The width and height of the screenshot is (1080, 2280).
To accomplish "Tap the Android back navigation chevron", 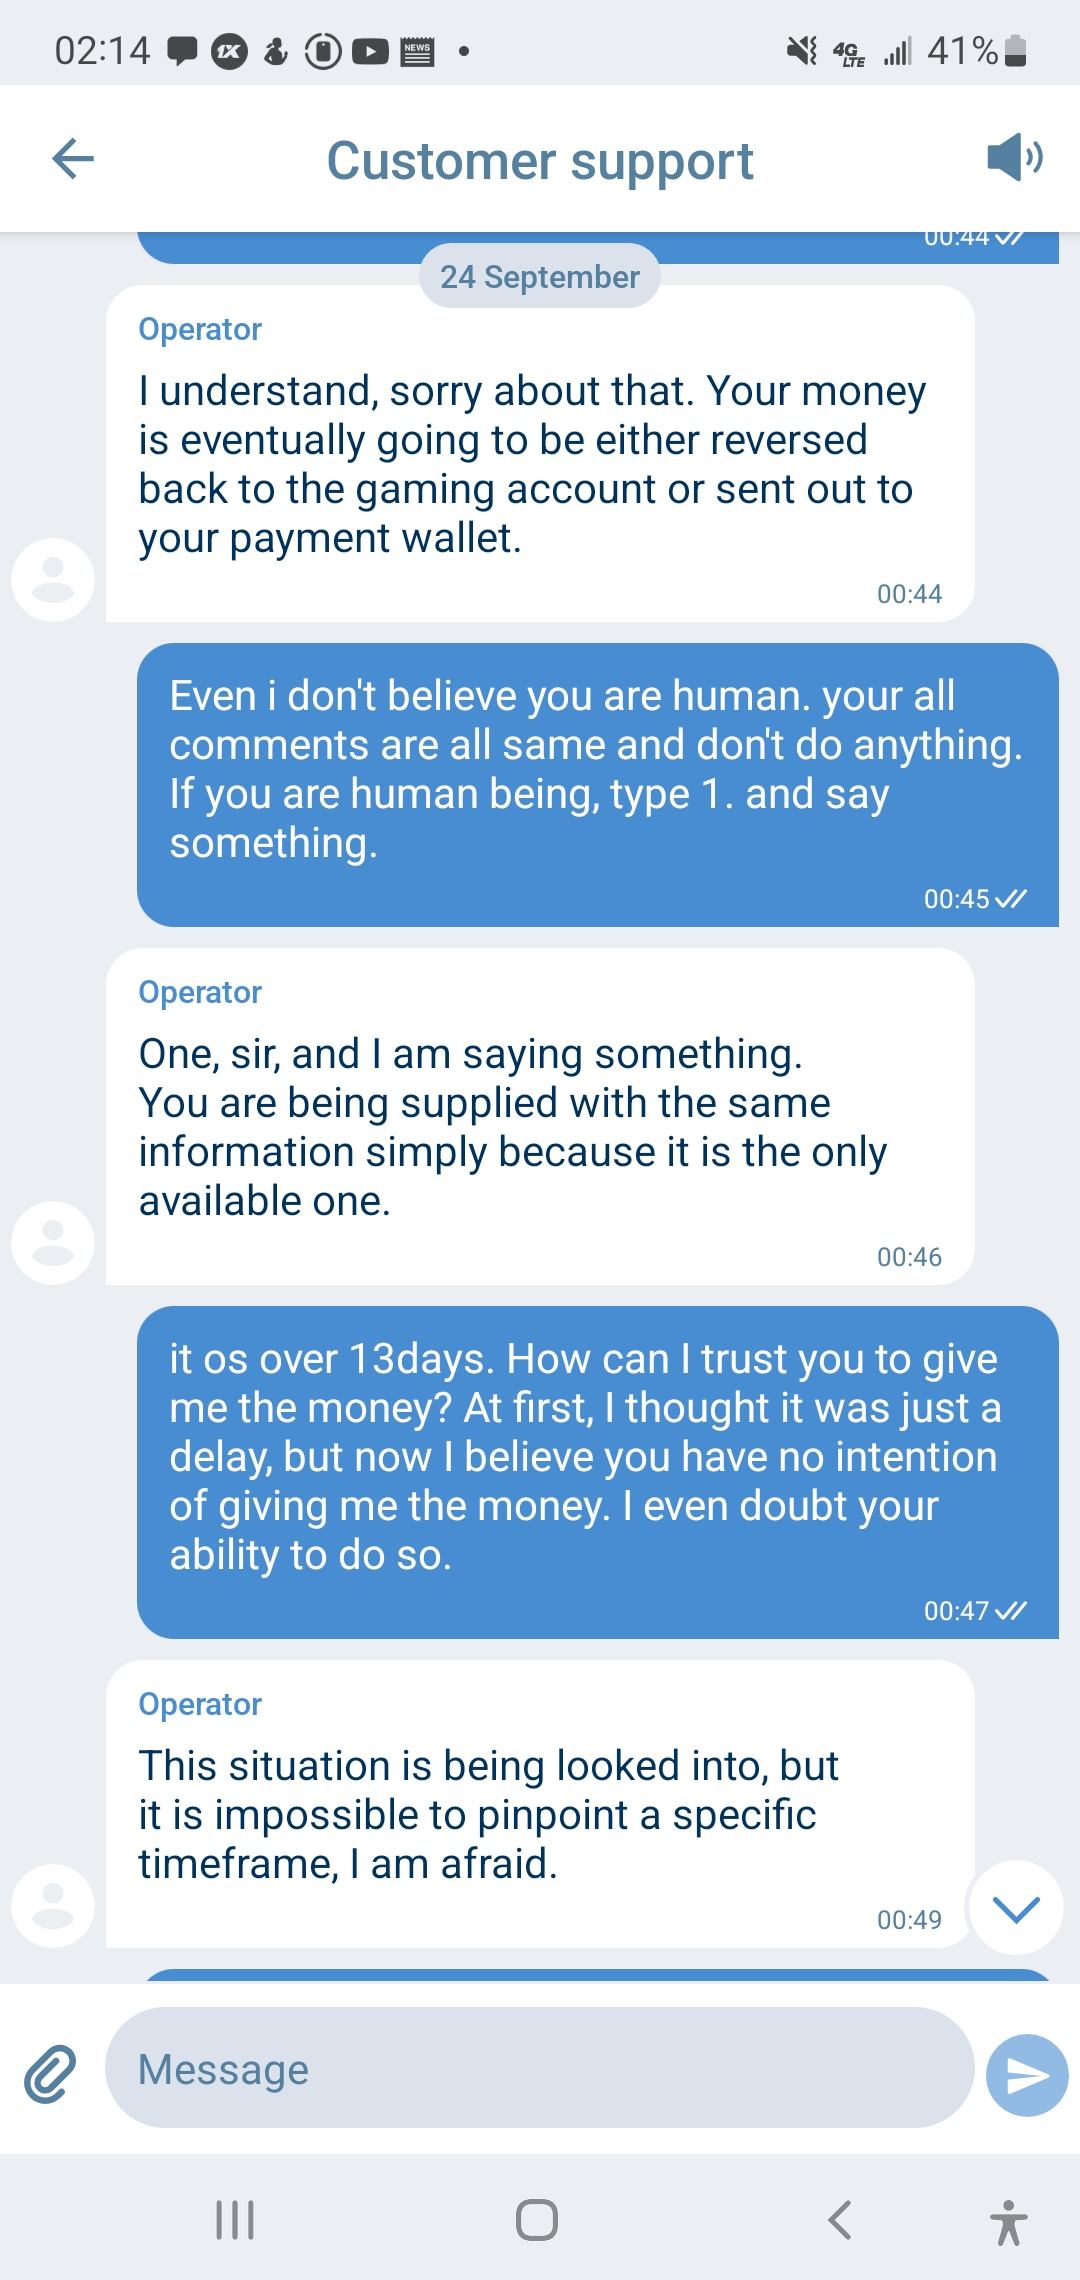I will [840, 2220].
